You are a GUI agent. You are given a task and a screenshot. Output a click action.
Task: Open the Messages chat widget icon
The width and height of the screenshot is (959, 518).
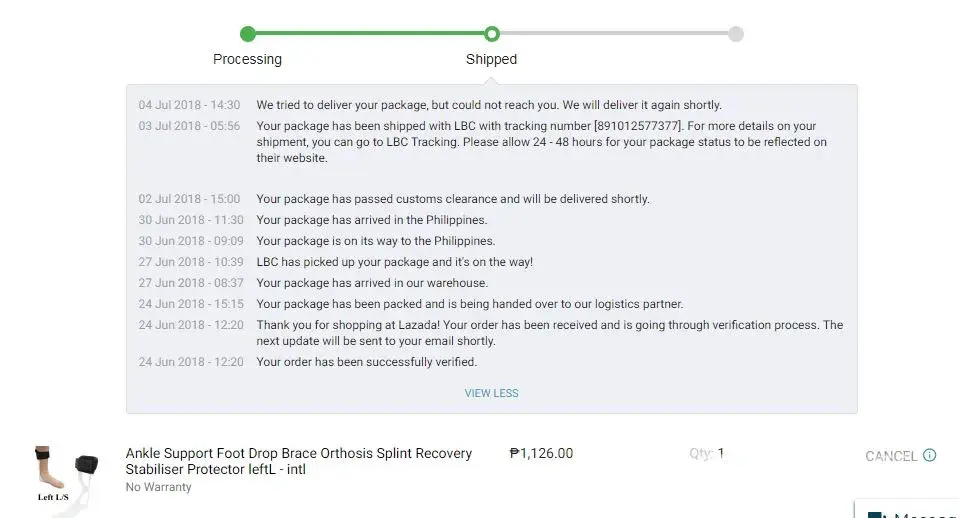click(x=876, y=514)
